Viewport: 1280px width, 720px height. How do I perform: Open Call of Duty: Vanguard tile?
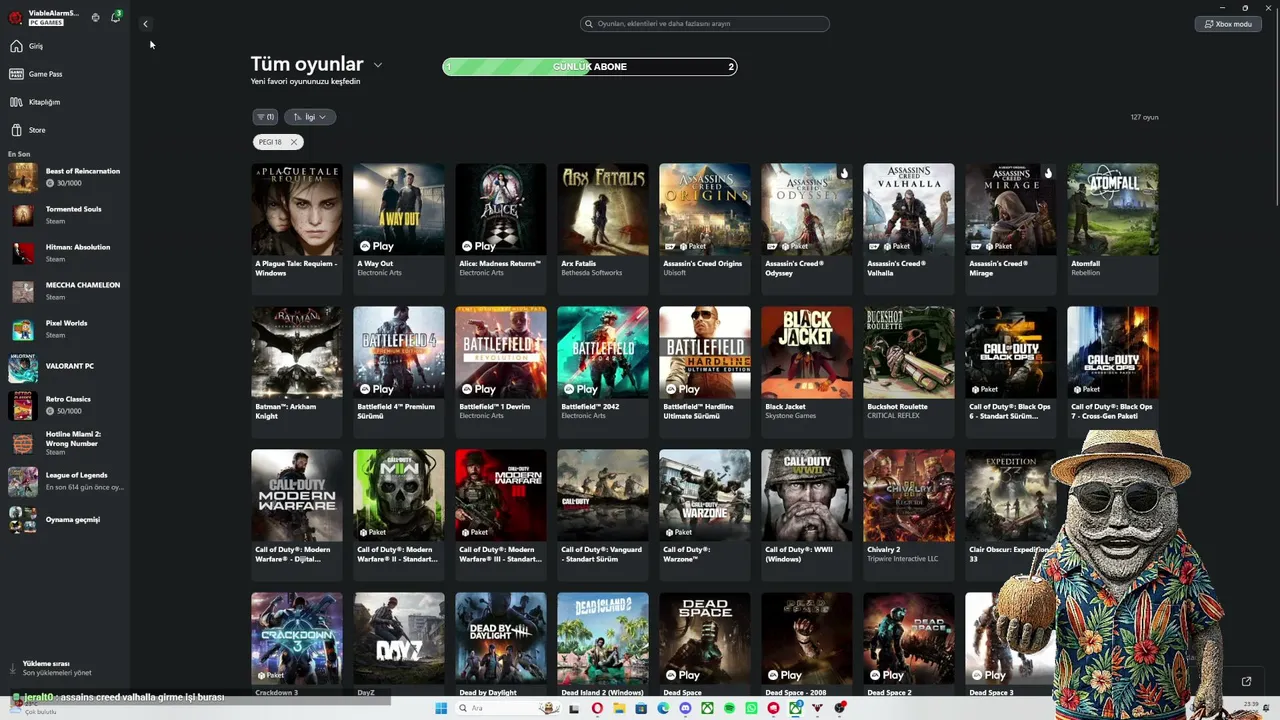603,515
